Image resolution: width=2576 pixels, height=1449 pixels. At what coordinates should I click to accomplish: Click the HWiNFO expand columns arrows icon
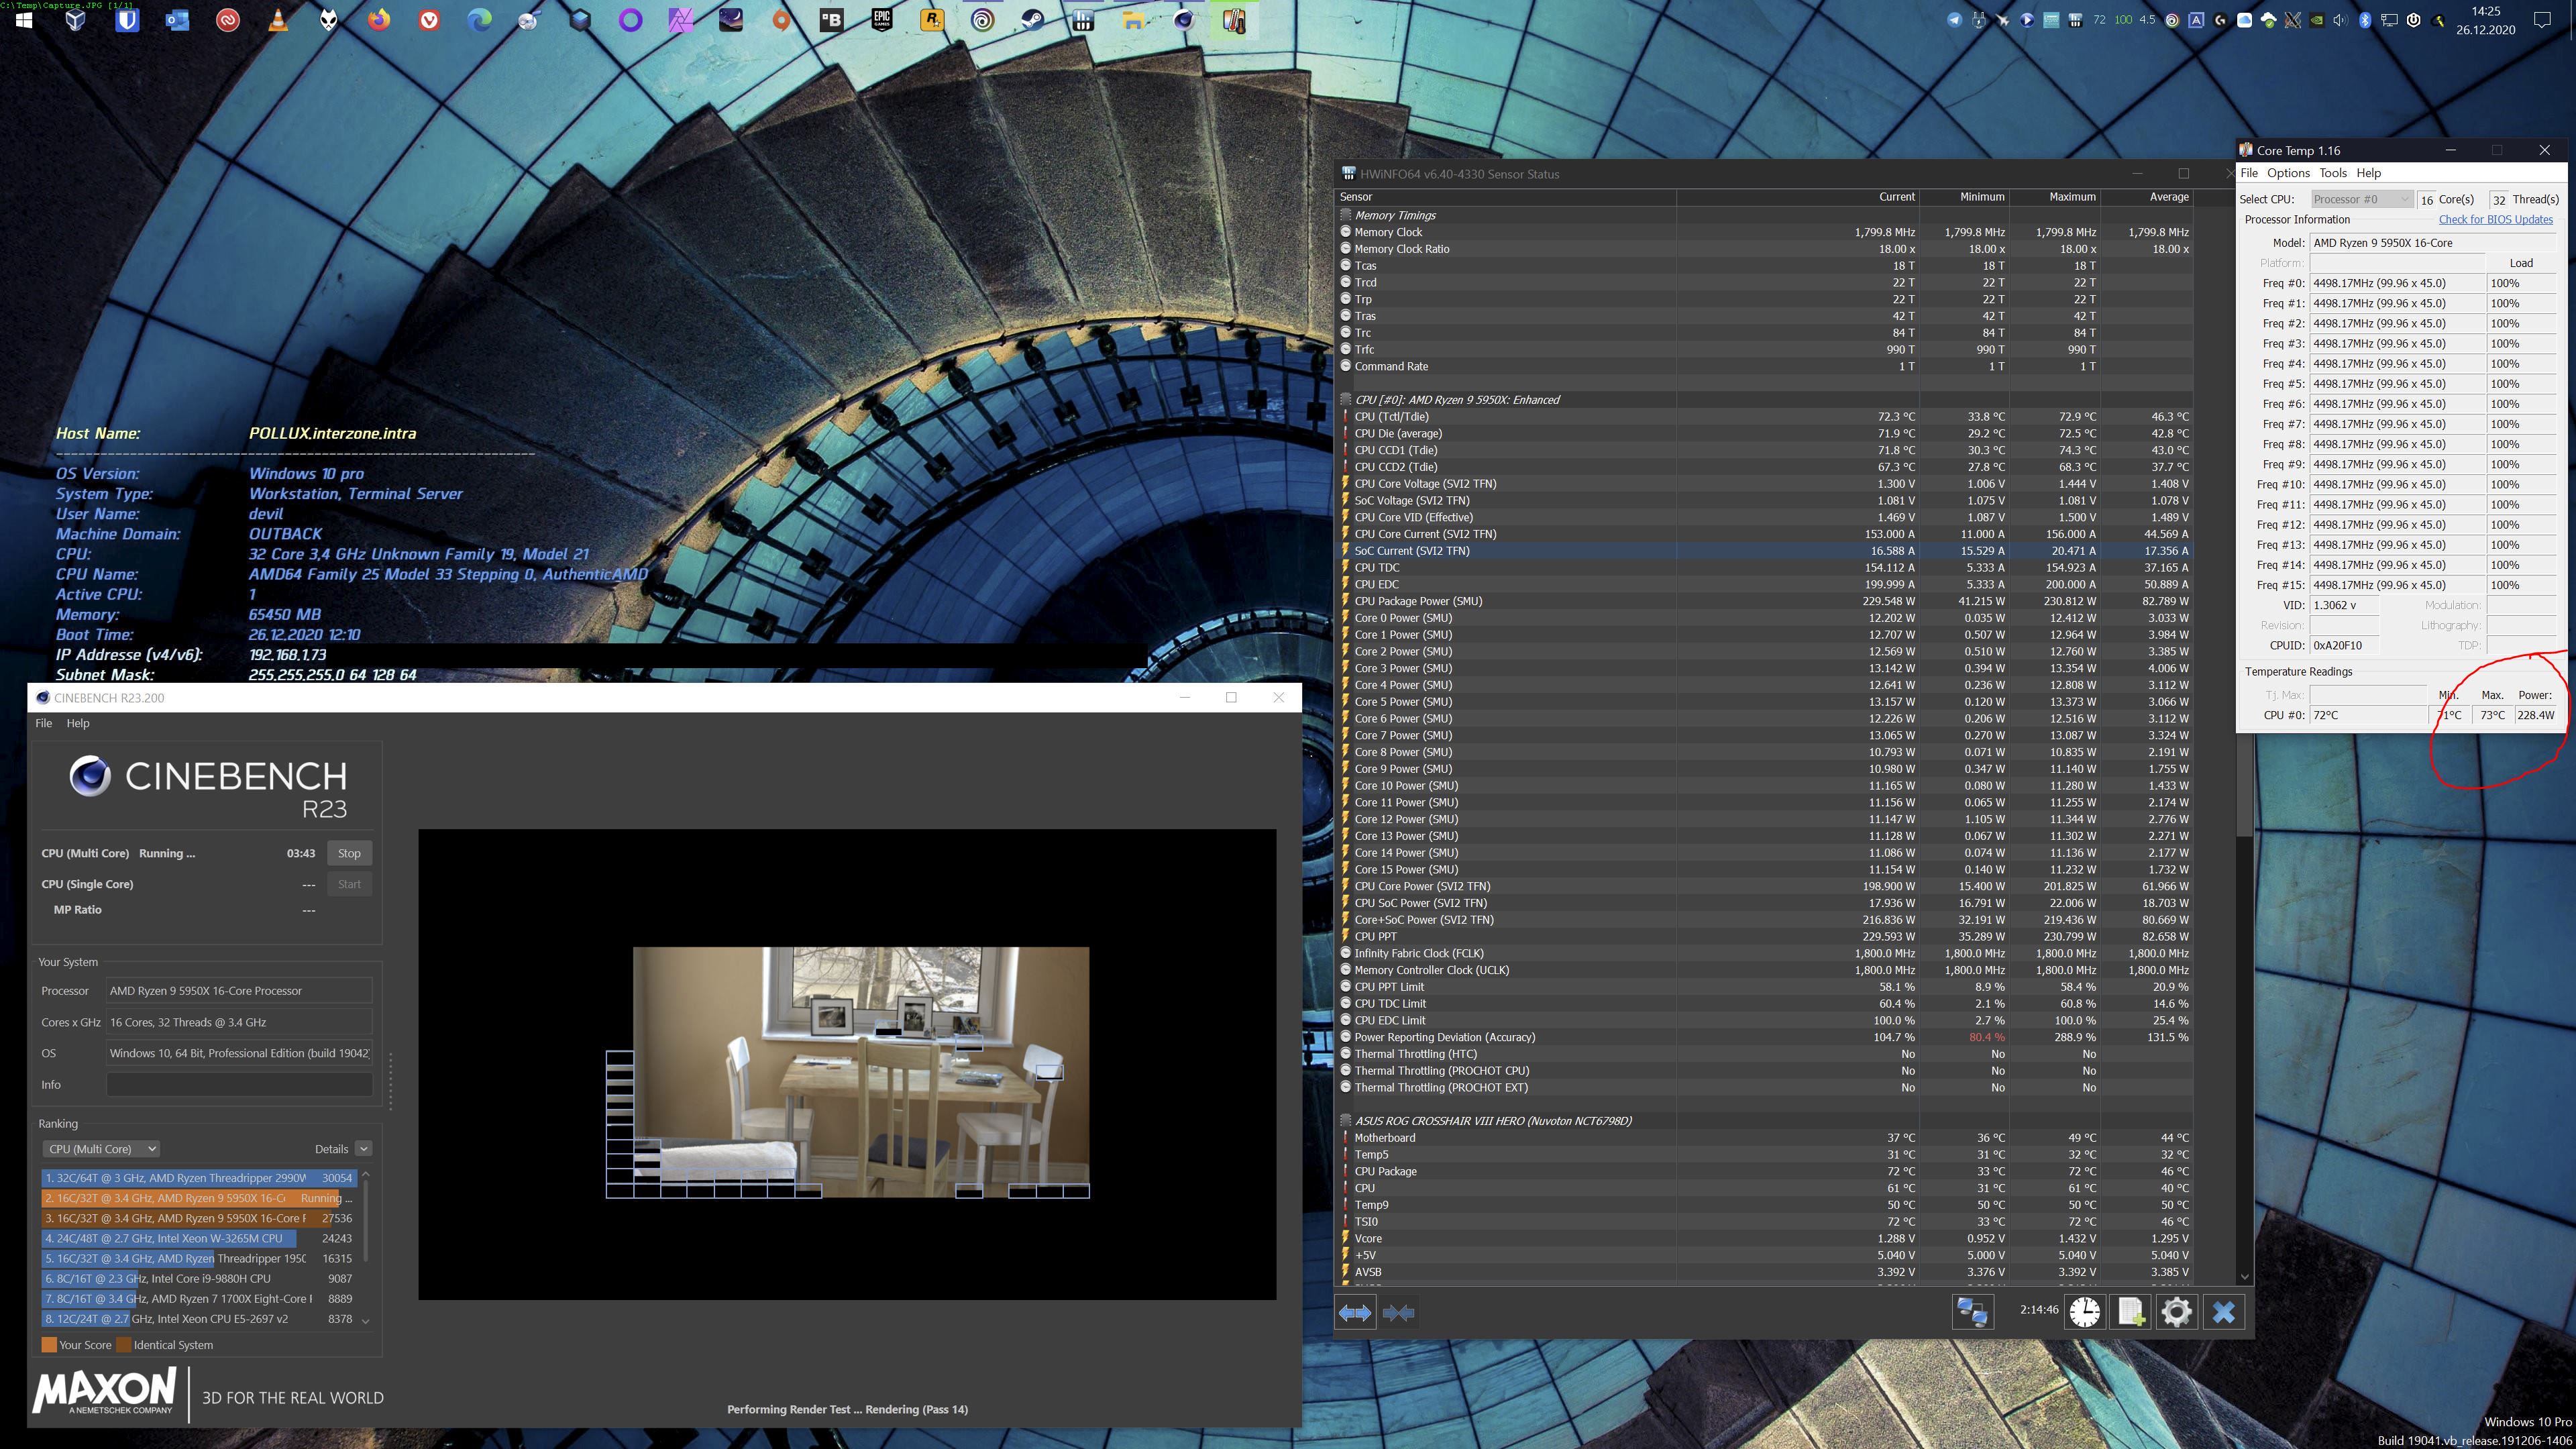click(x=1355, y=1312)
